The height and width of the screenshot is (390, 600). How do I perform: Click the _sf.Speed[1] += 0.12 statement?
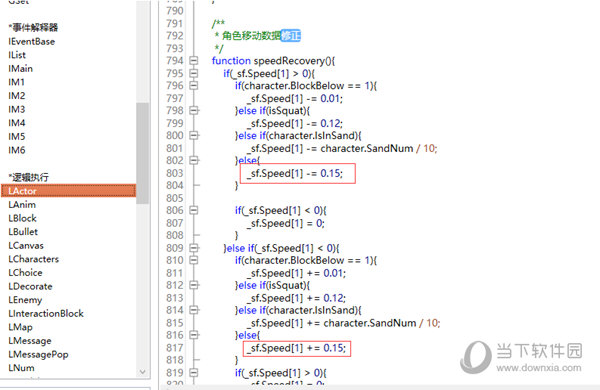point(296,298)
